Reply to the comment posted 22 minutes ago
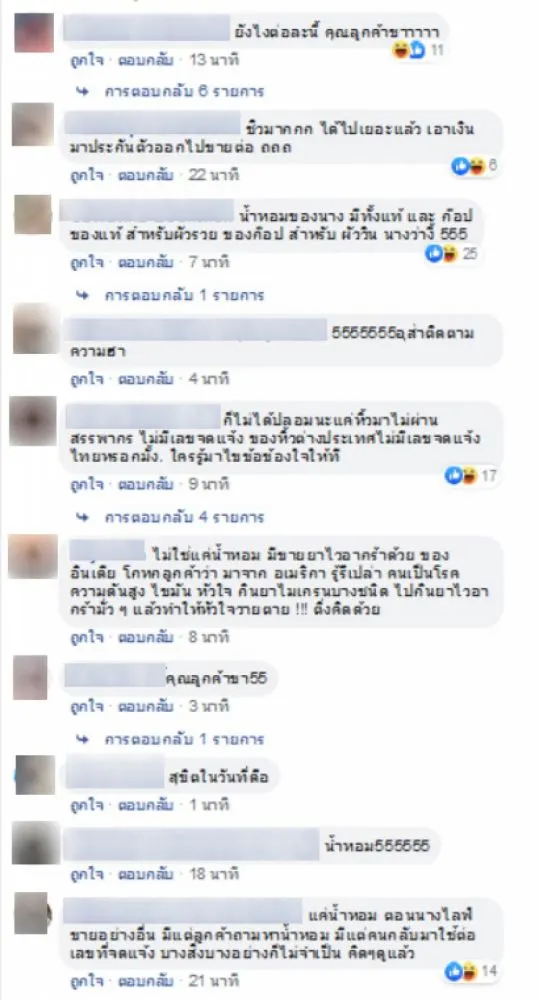The width and height of the screenshot is (539, 1000). point(145,174)
